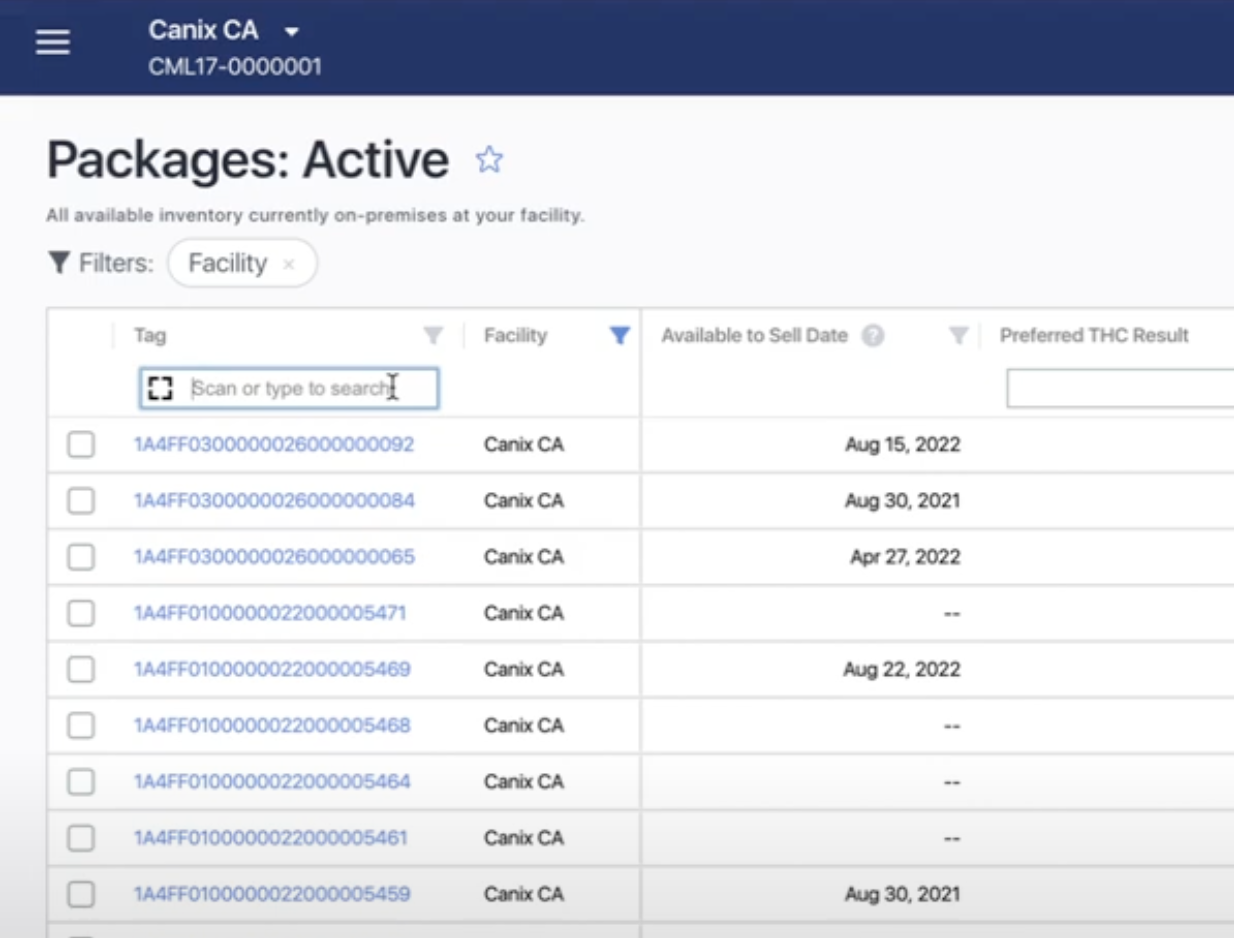
Task: Click the star to favorite Packages: Active
Action: 487,158
